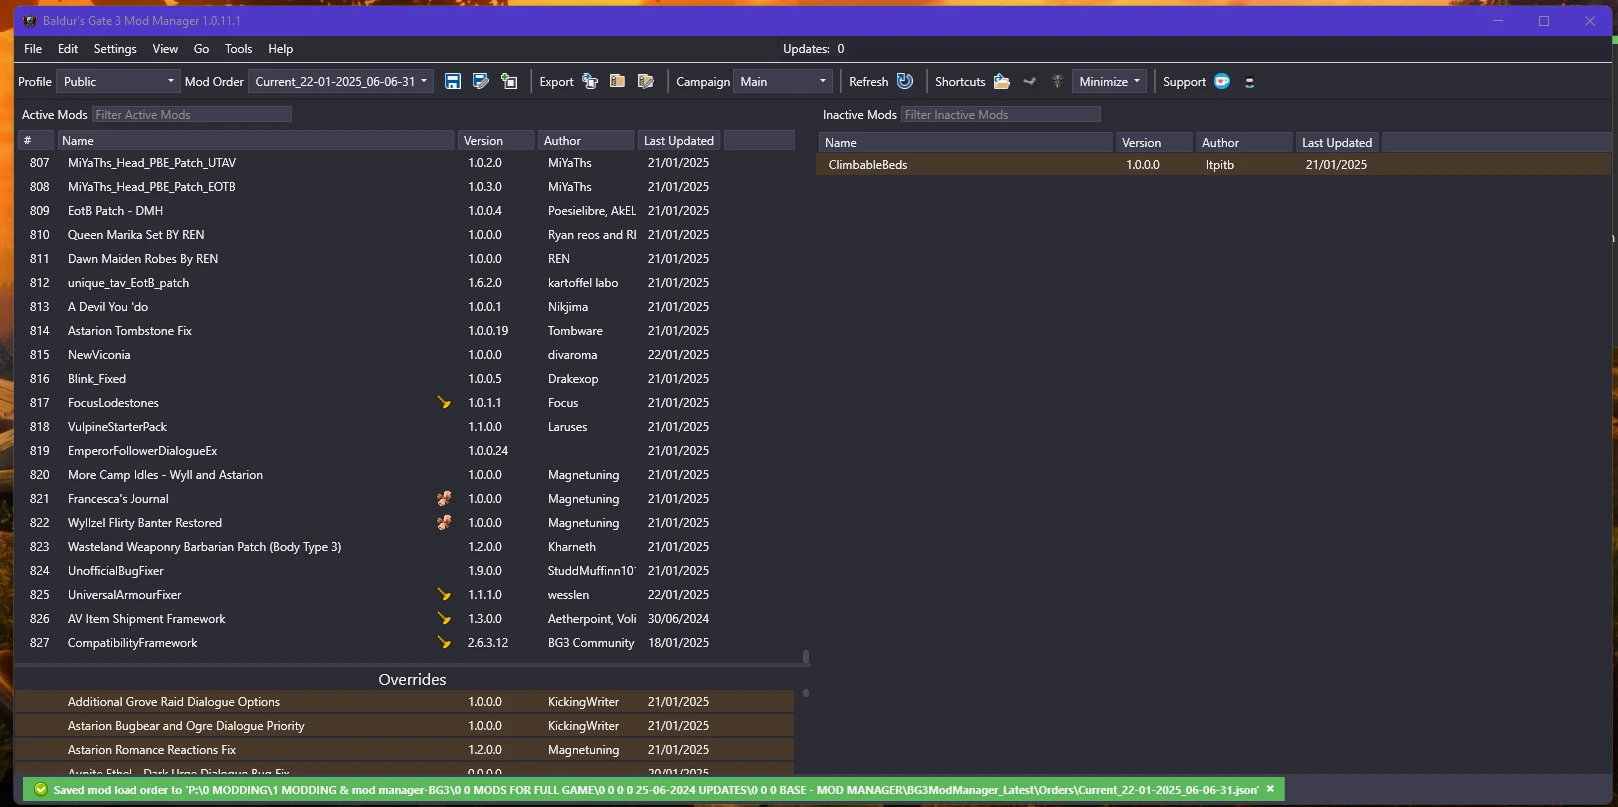Screen dimensions: 1618x807
Task: Click the yellow icon on FocusLodestones row
Action: click(x=444, y=402)
